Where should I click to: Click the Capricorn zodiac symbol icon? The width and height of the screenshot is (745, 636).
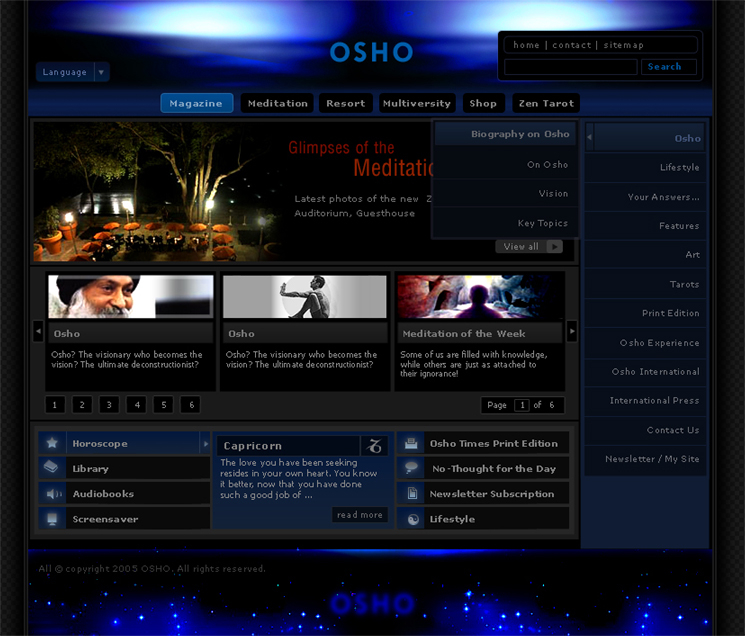pyautogui.click(x=374, y=446)
